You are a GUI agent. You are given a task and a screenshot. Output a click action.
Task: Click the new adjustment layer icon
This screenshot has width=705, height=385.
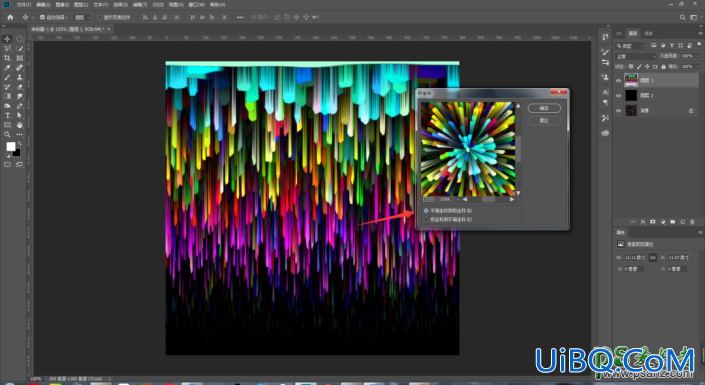663,222
